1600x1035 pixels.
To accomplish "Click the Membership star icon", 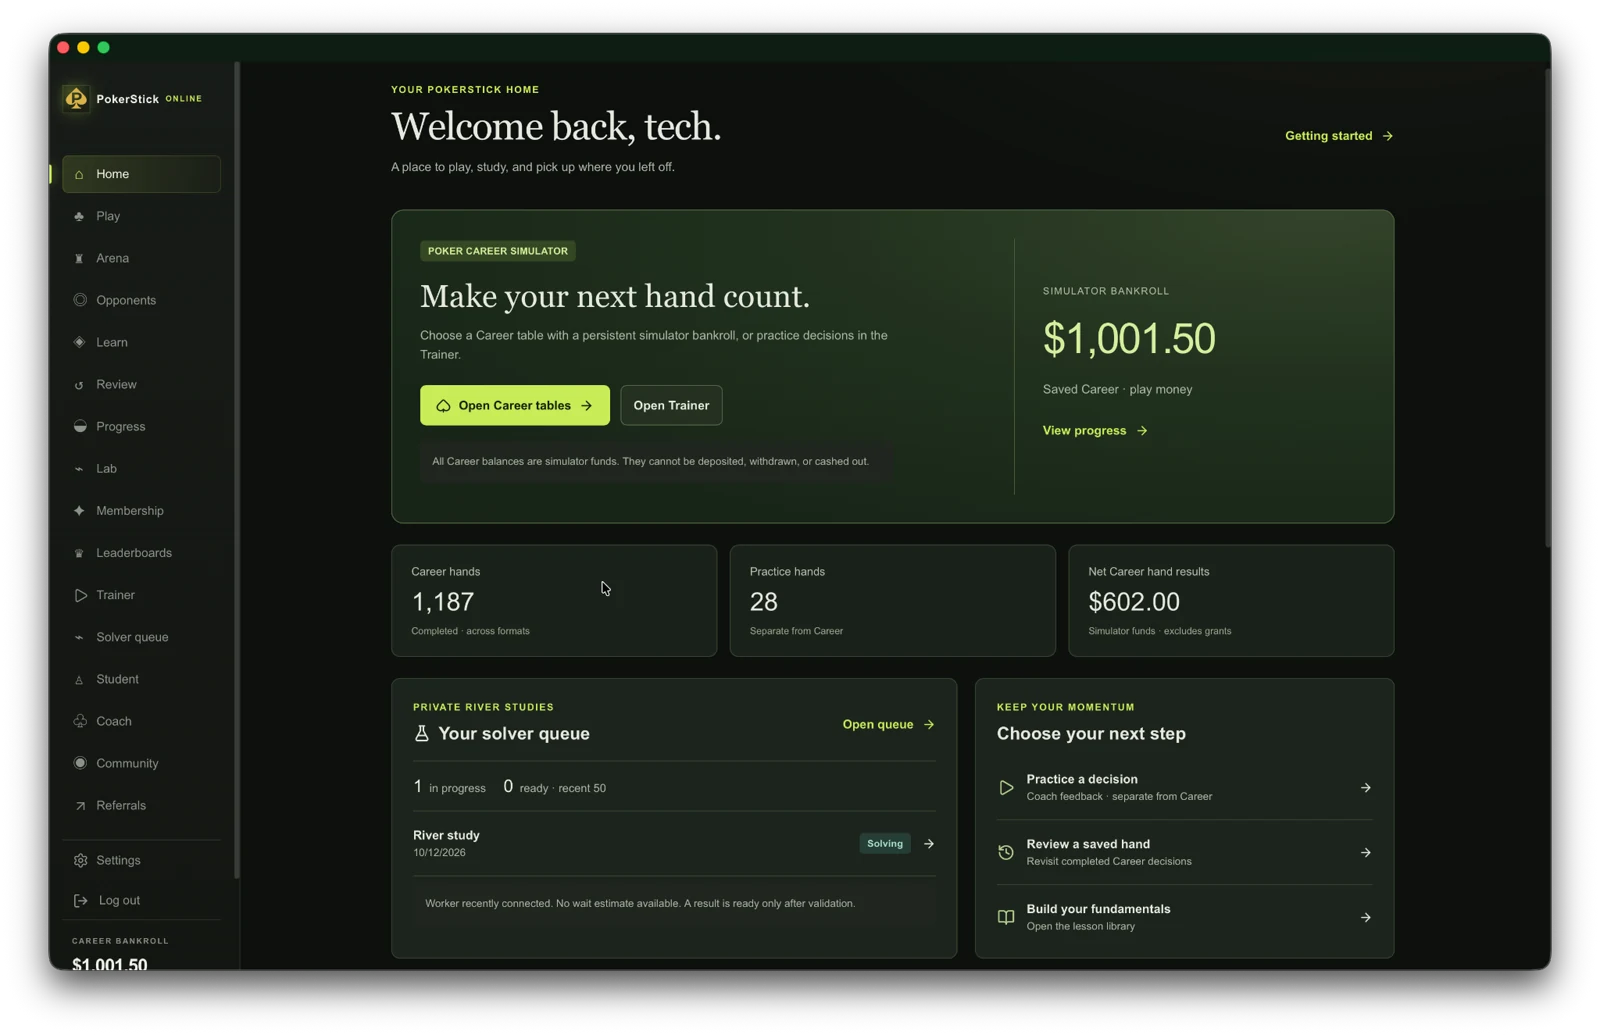I will click(x=79, y=510).
